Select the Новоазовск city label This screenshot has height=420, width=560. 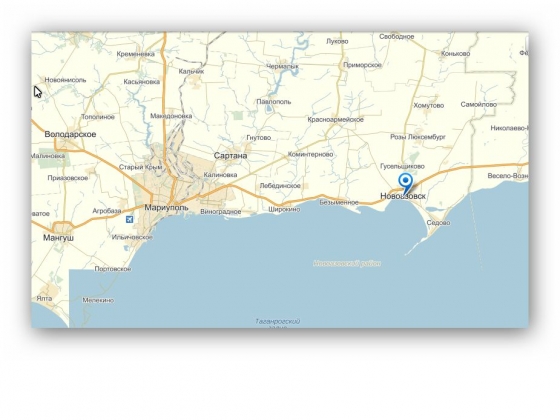[403, 196]
